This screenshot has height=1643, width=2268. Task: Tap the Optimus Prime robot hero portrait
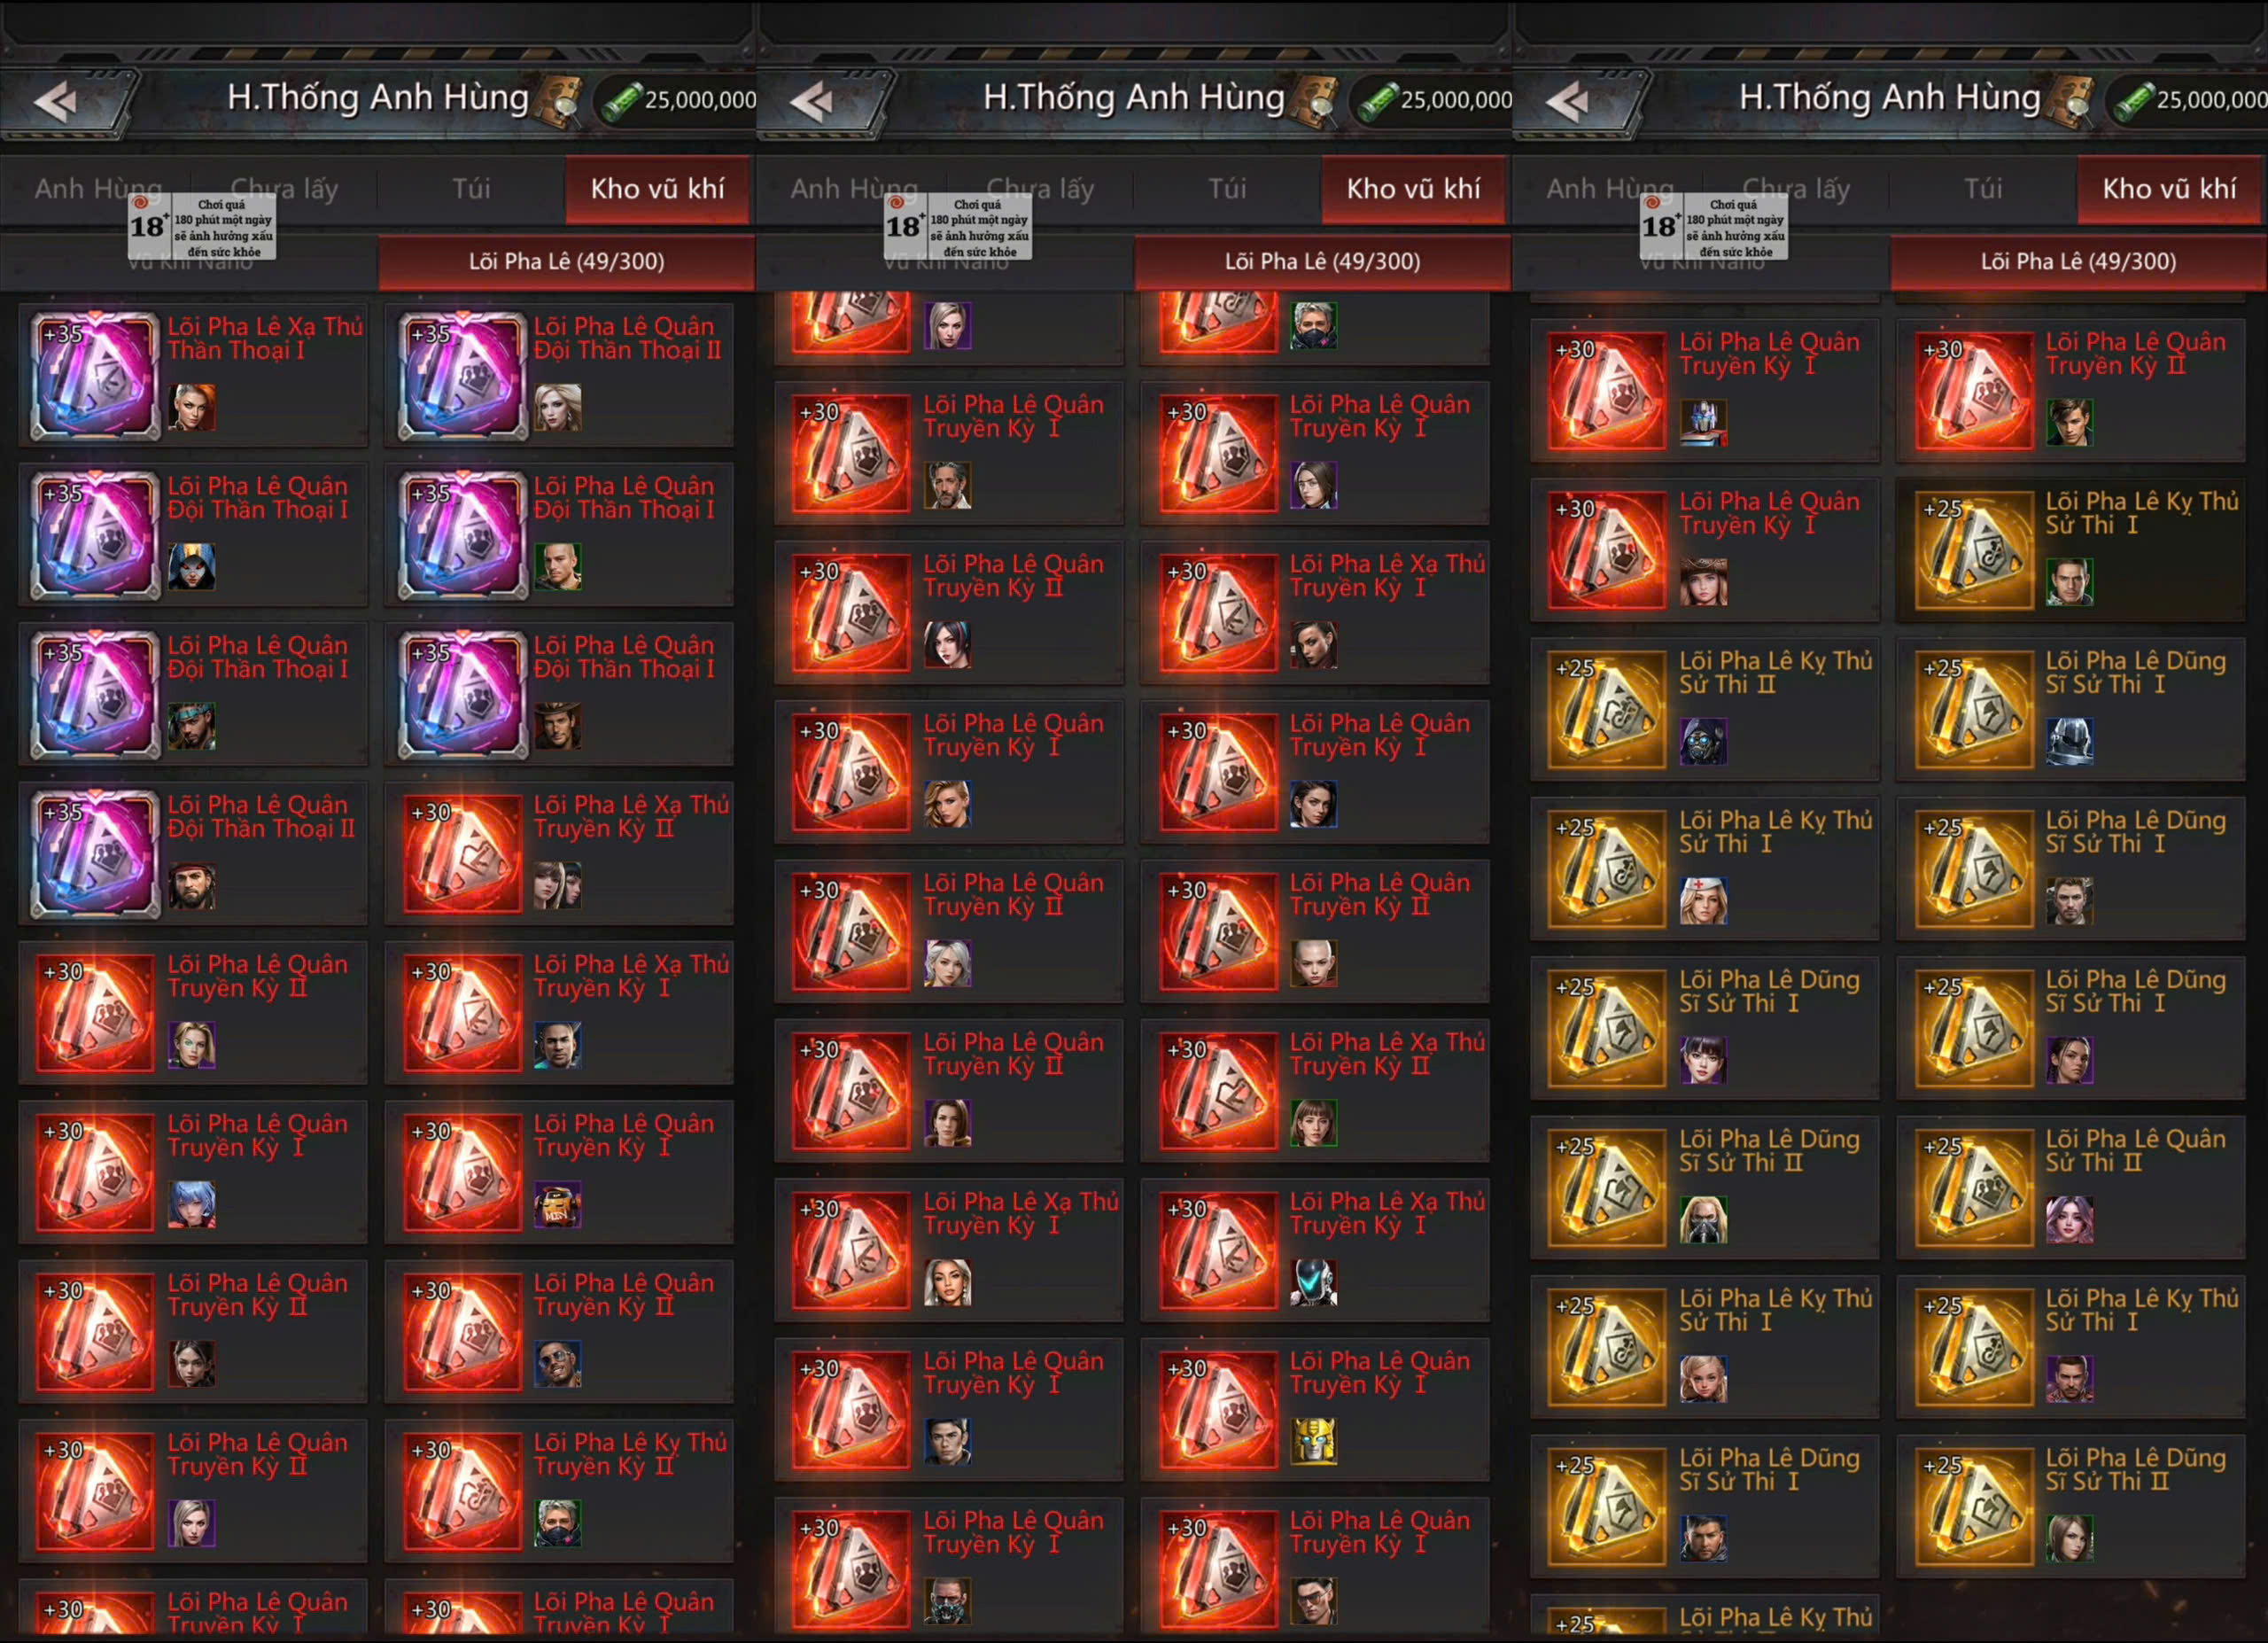pos(1703,423)
